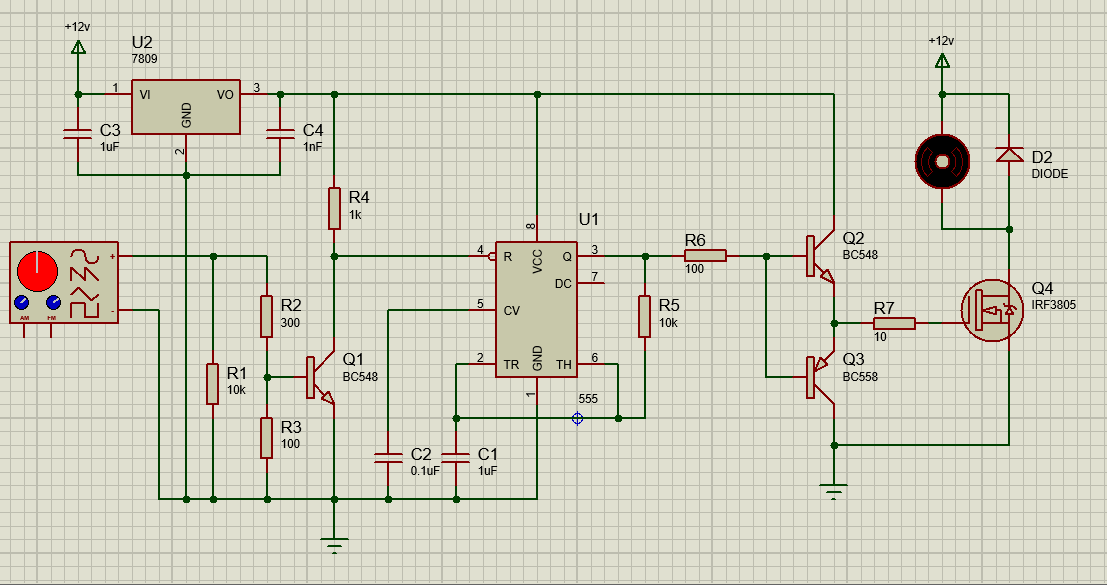Click resistor R7 near MOSFET gate
This screenshot has height=585, width=1107.
(x=894, y=323)
